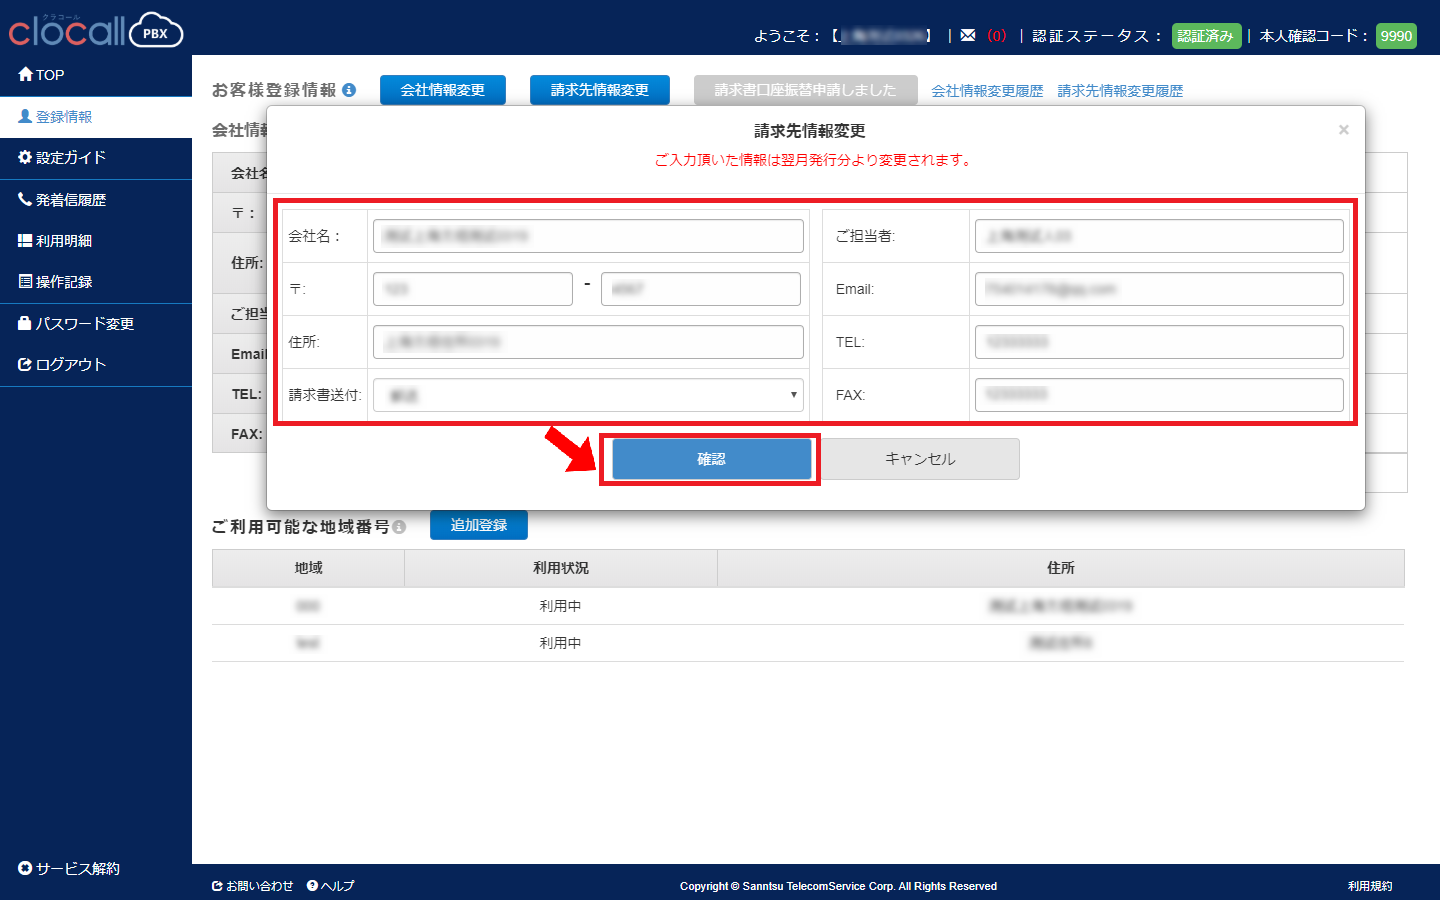Open 利用明細 in the sidebar
The image size is (1440, 900).
(55, 241)
